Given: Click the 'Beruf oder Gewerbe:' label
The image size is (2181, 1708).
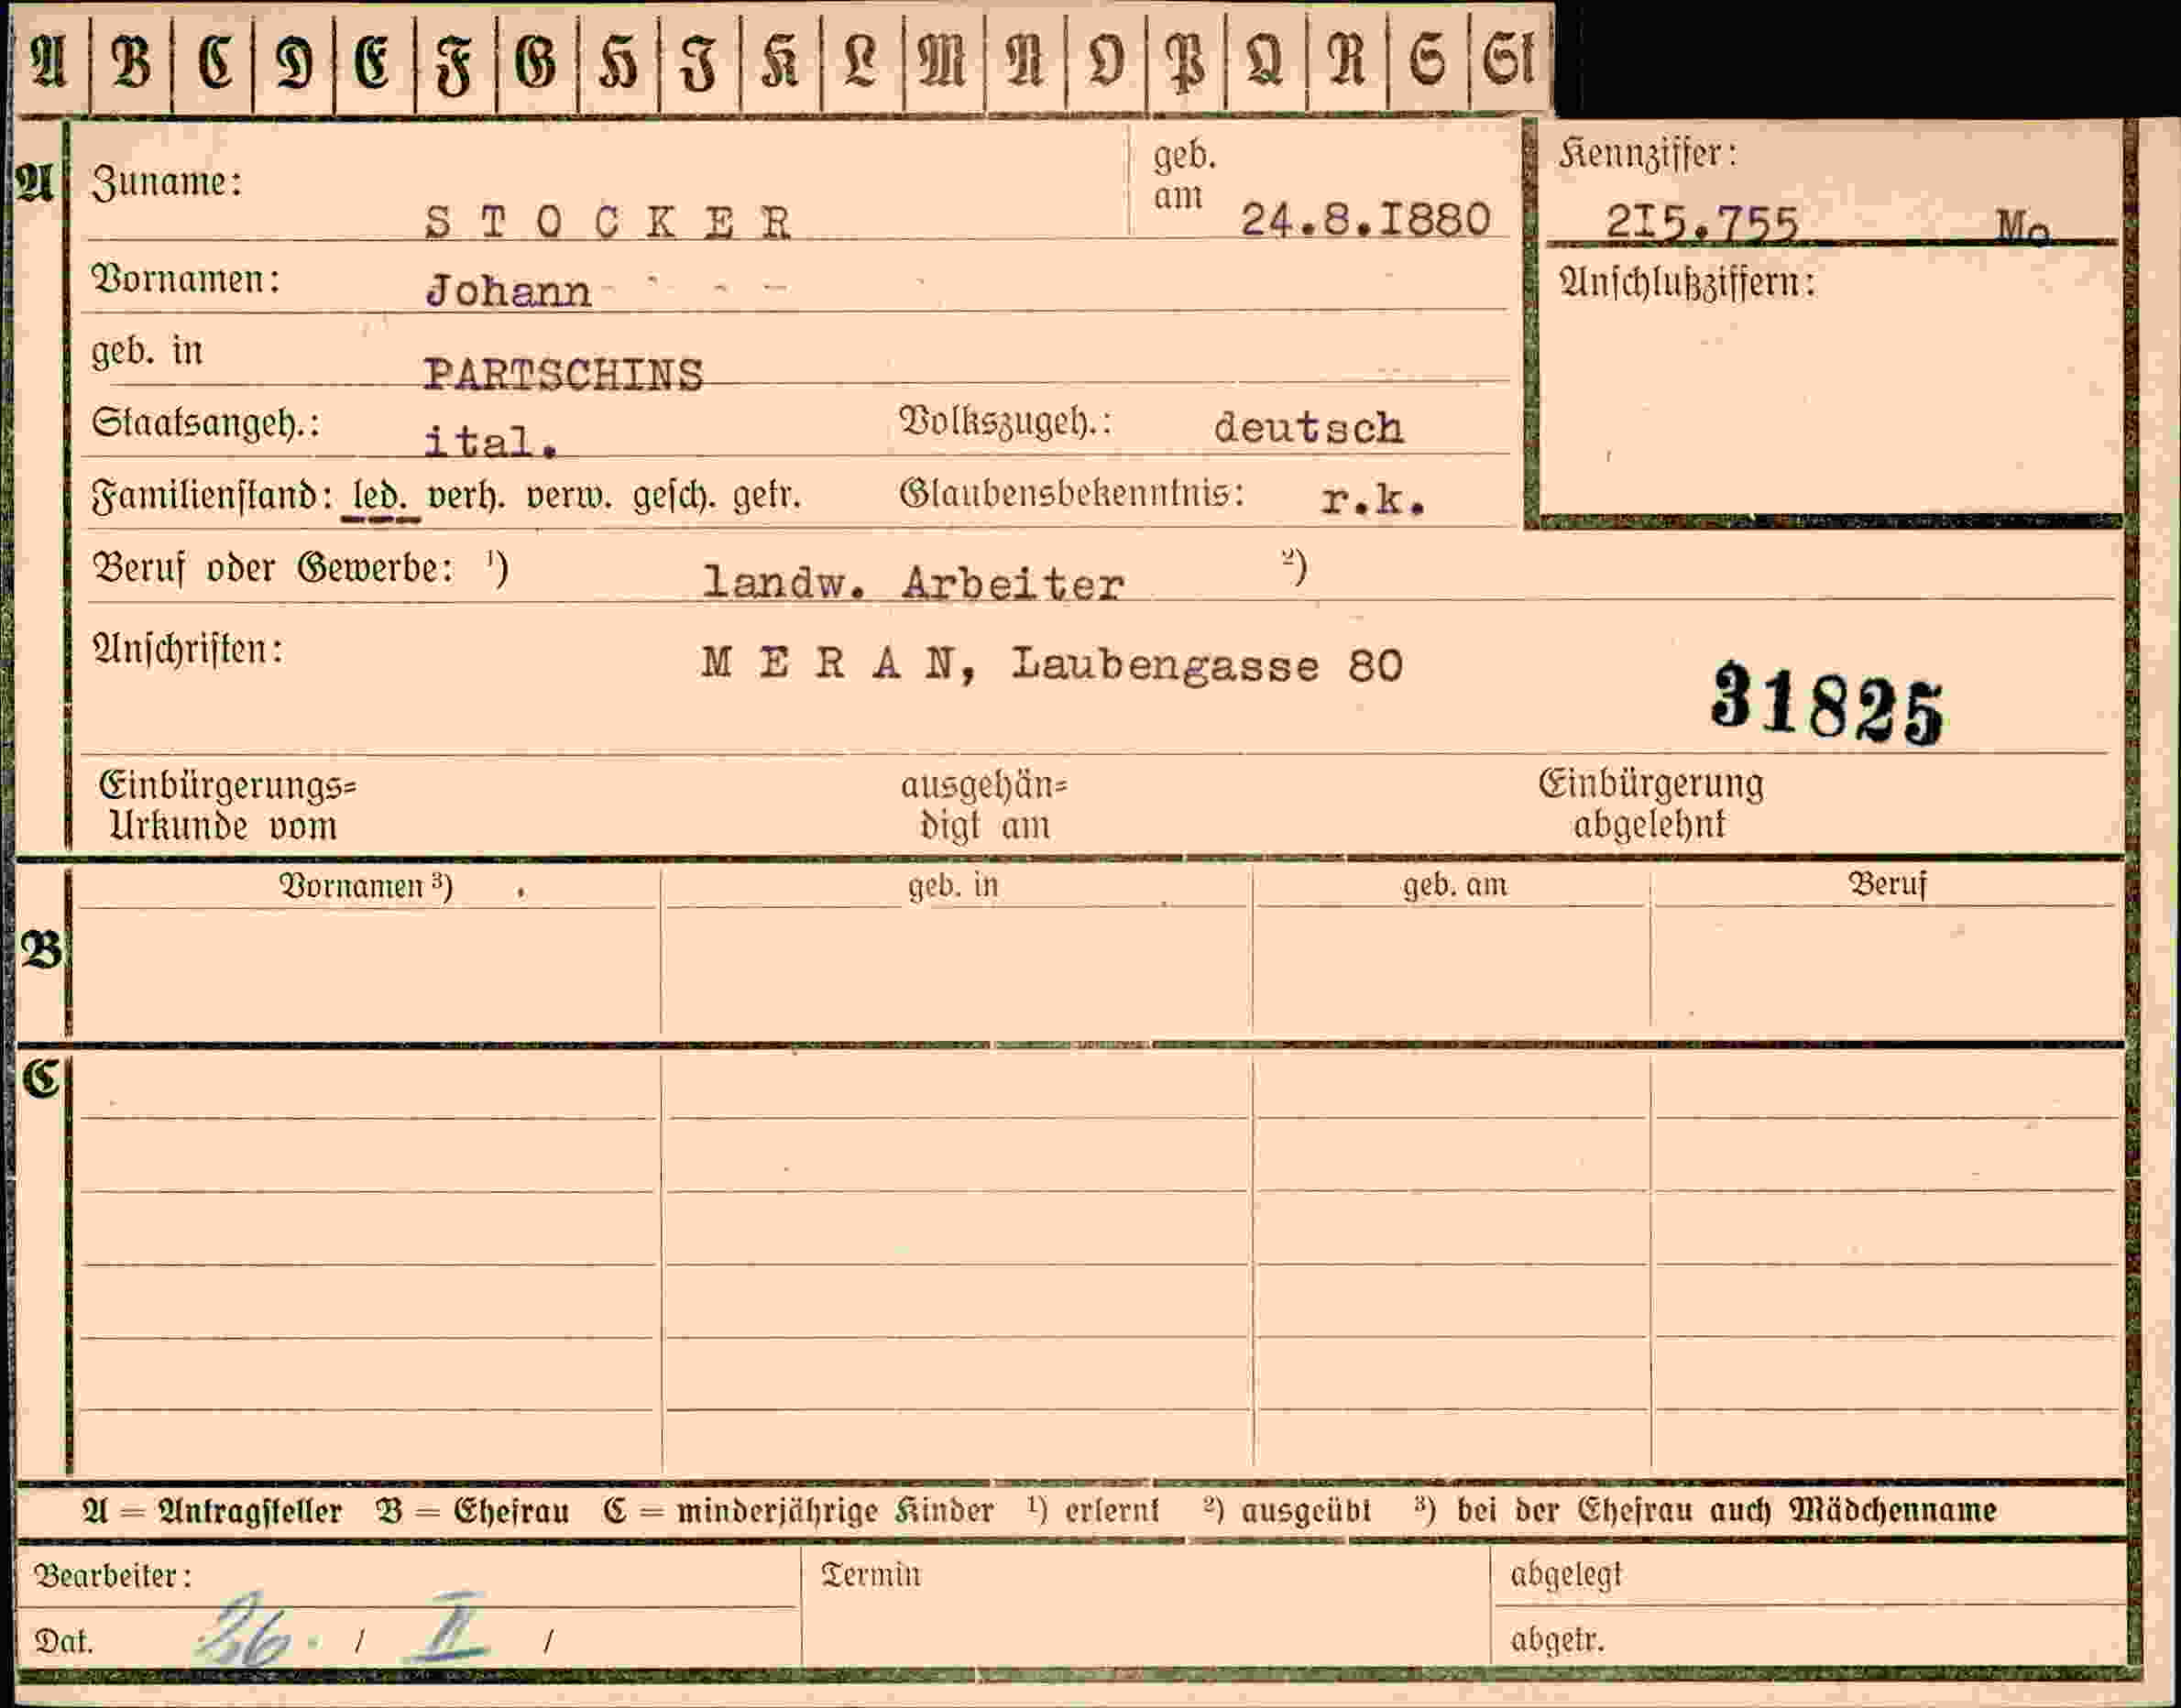Looking at the screenshot, I should tap(272, 568).
